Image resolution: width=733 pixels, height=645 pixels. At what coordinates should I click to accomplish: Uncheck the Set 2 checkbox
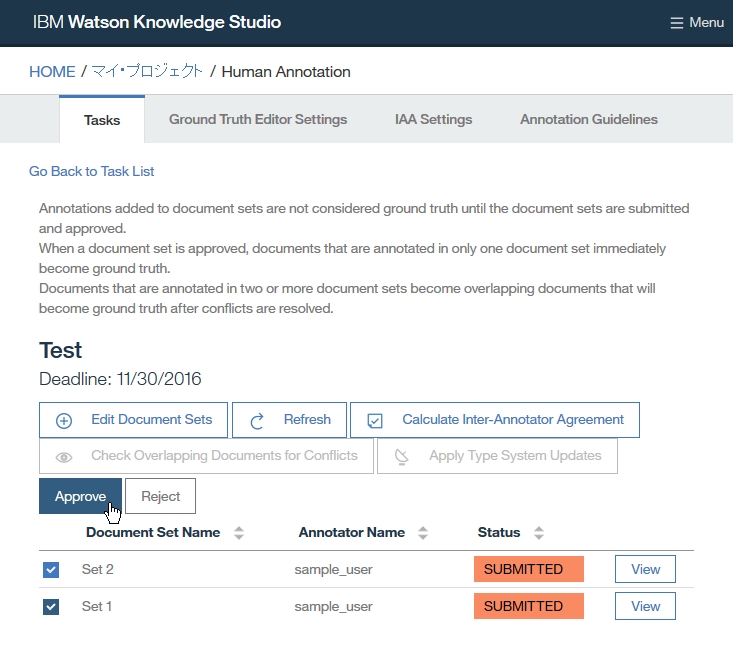pyautogui.click(x=52, y=570)
